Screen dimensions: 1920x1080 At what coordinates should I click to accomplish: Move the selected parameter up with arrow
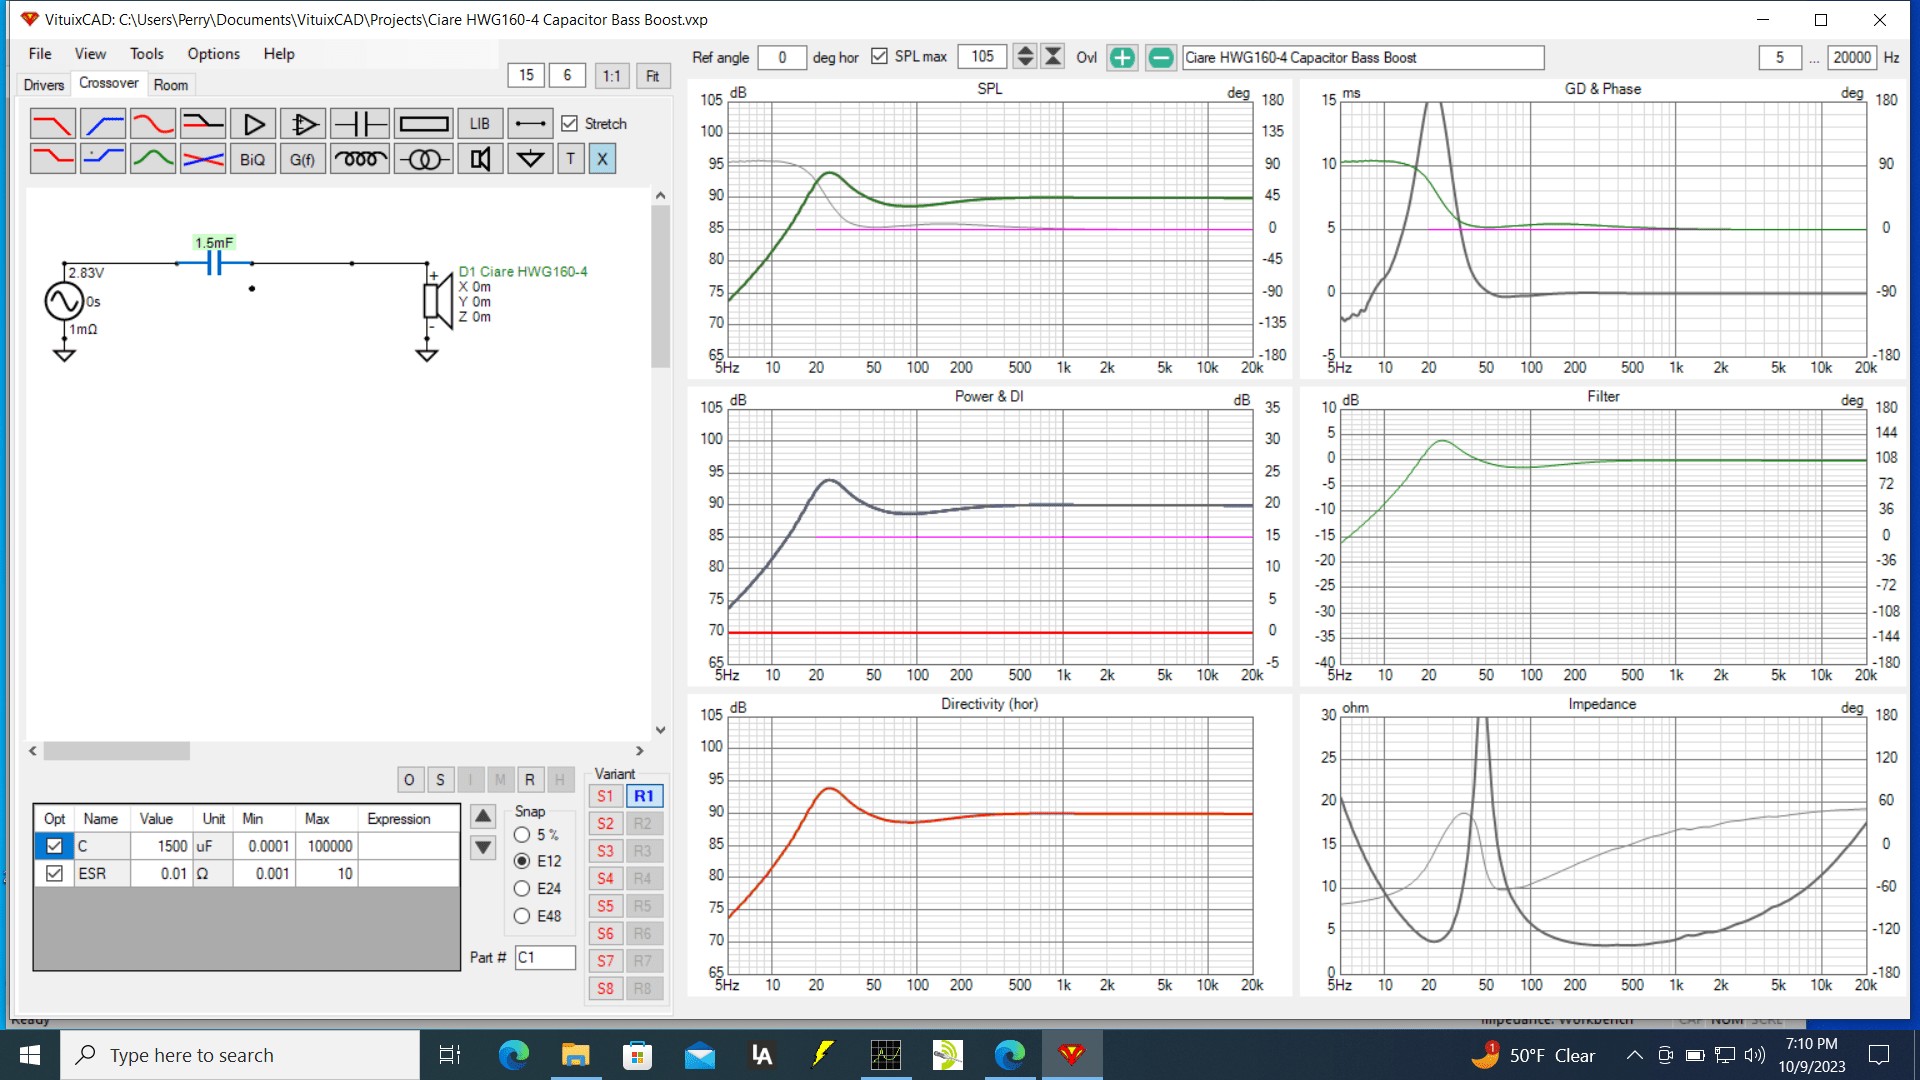[x=483, y=816]
